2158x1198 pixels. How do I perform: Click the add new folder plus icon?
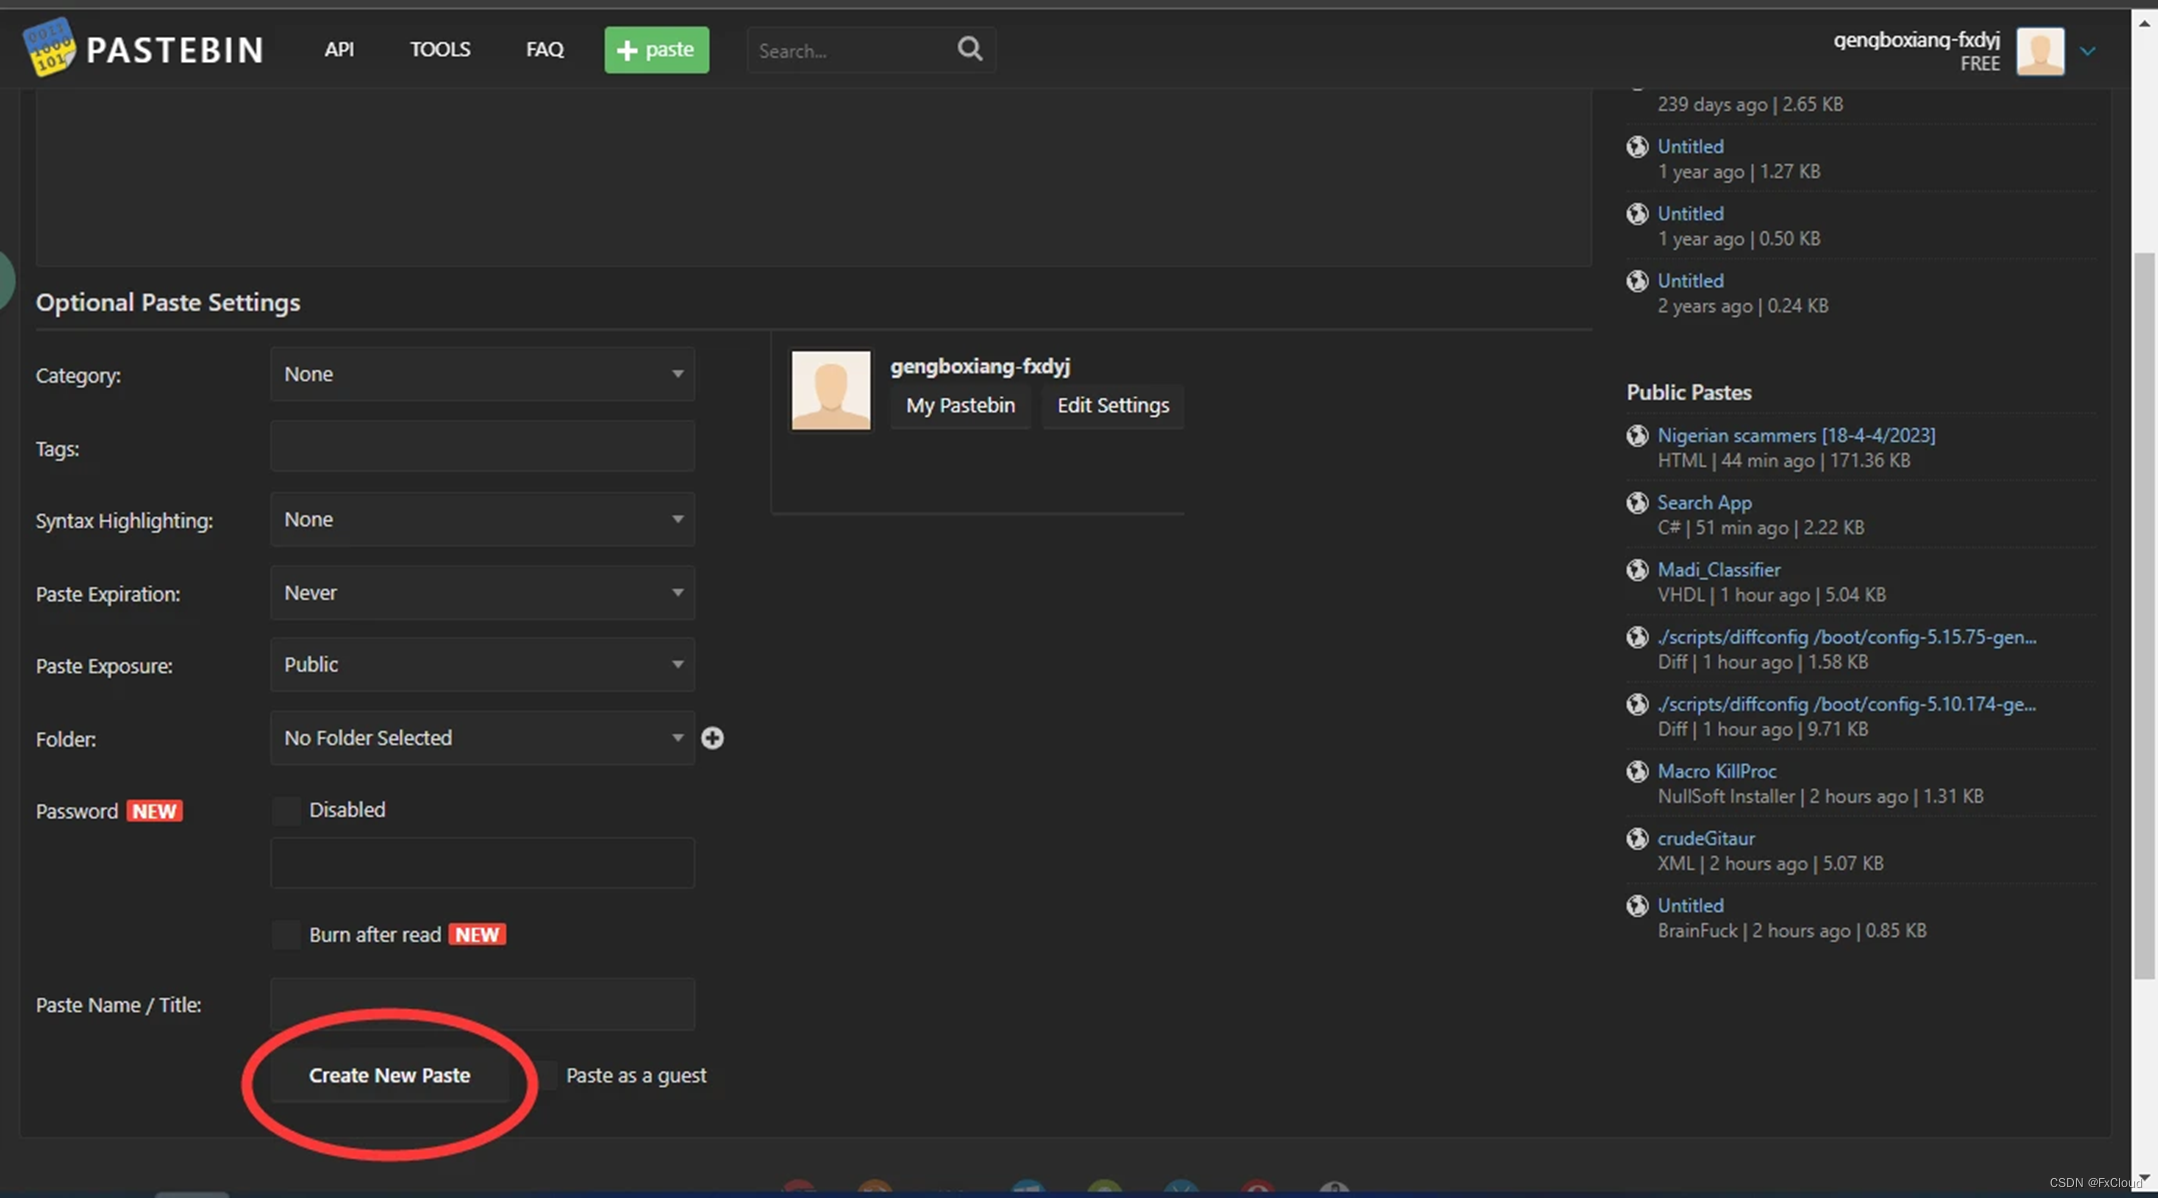[712, 738]
